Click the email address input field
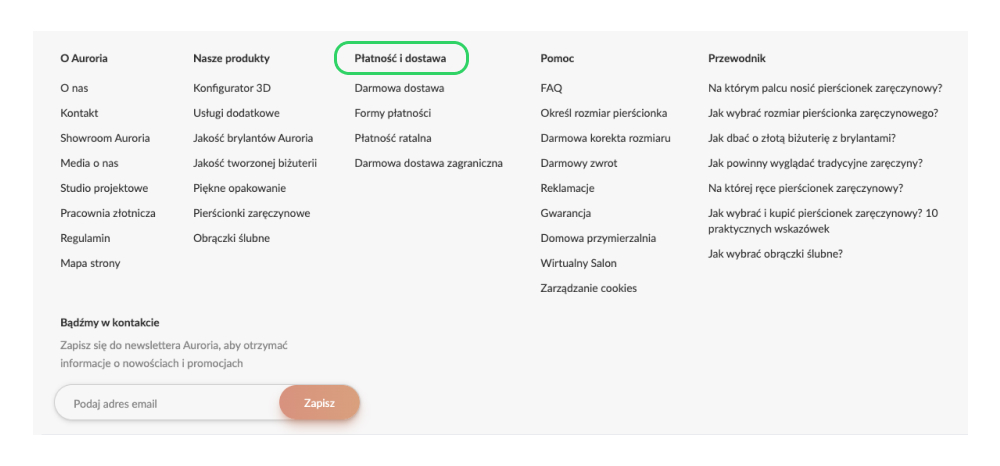Screen dimensions: 1000x466 point(166,404)
